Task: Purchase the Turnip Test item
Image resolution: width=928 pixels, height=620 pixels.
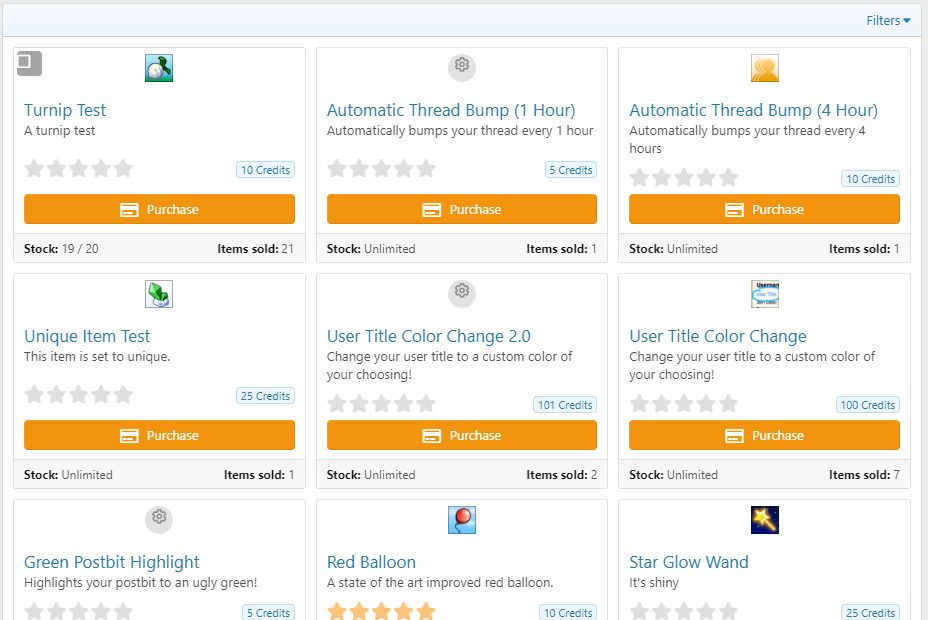Action: point(159,209)
